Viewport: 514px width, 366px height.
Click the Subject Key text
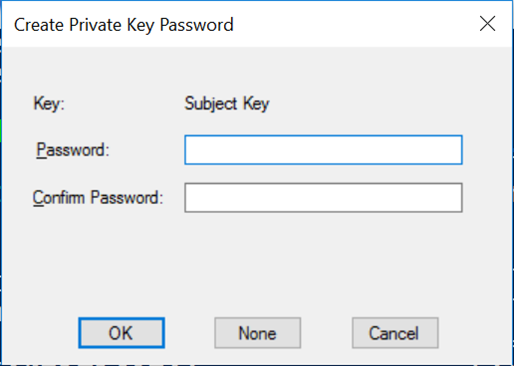[x=227, y=103]
